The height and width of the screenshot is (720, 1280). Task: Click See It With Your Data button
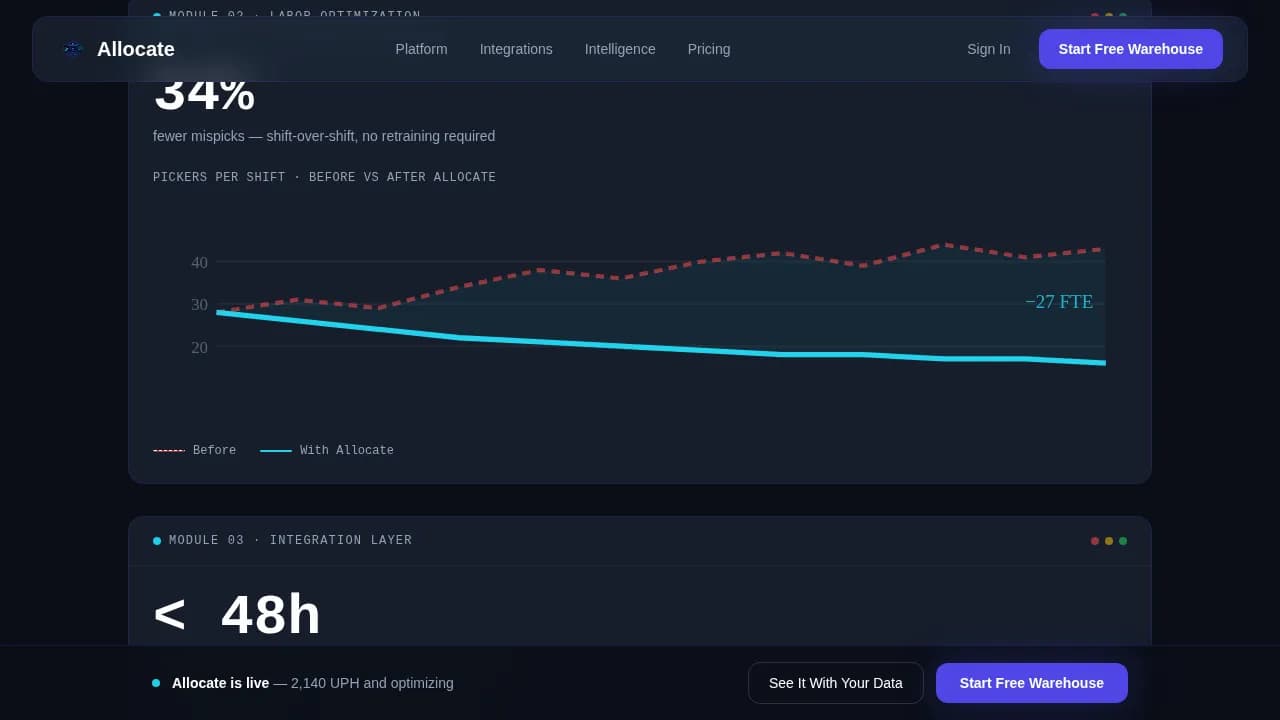coord(836,683)
